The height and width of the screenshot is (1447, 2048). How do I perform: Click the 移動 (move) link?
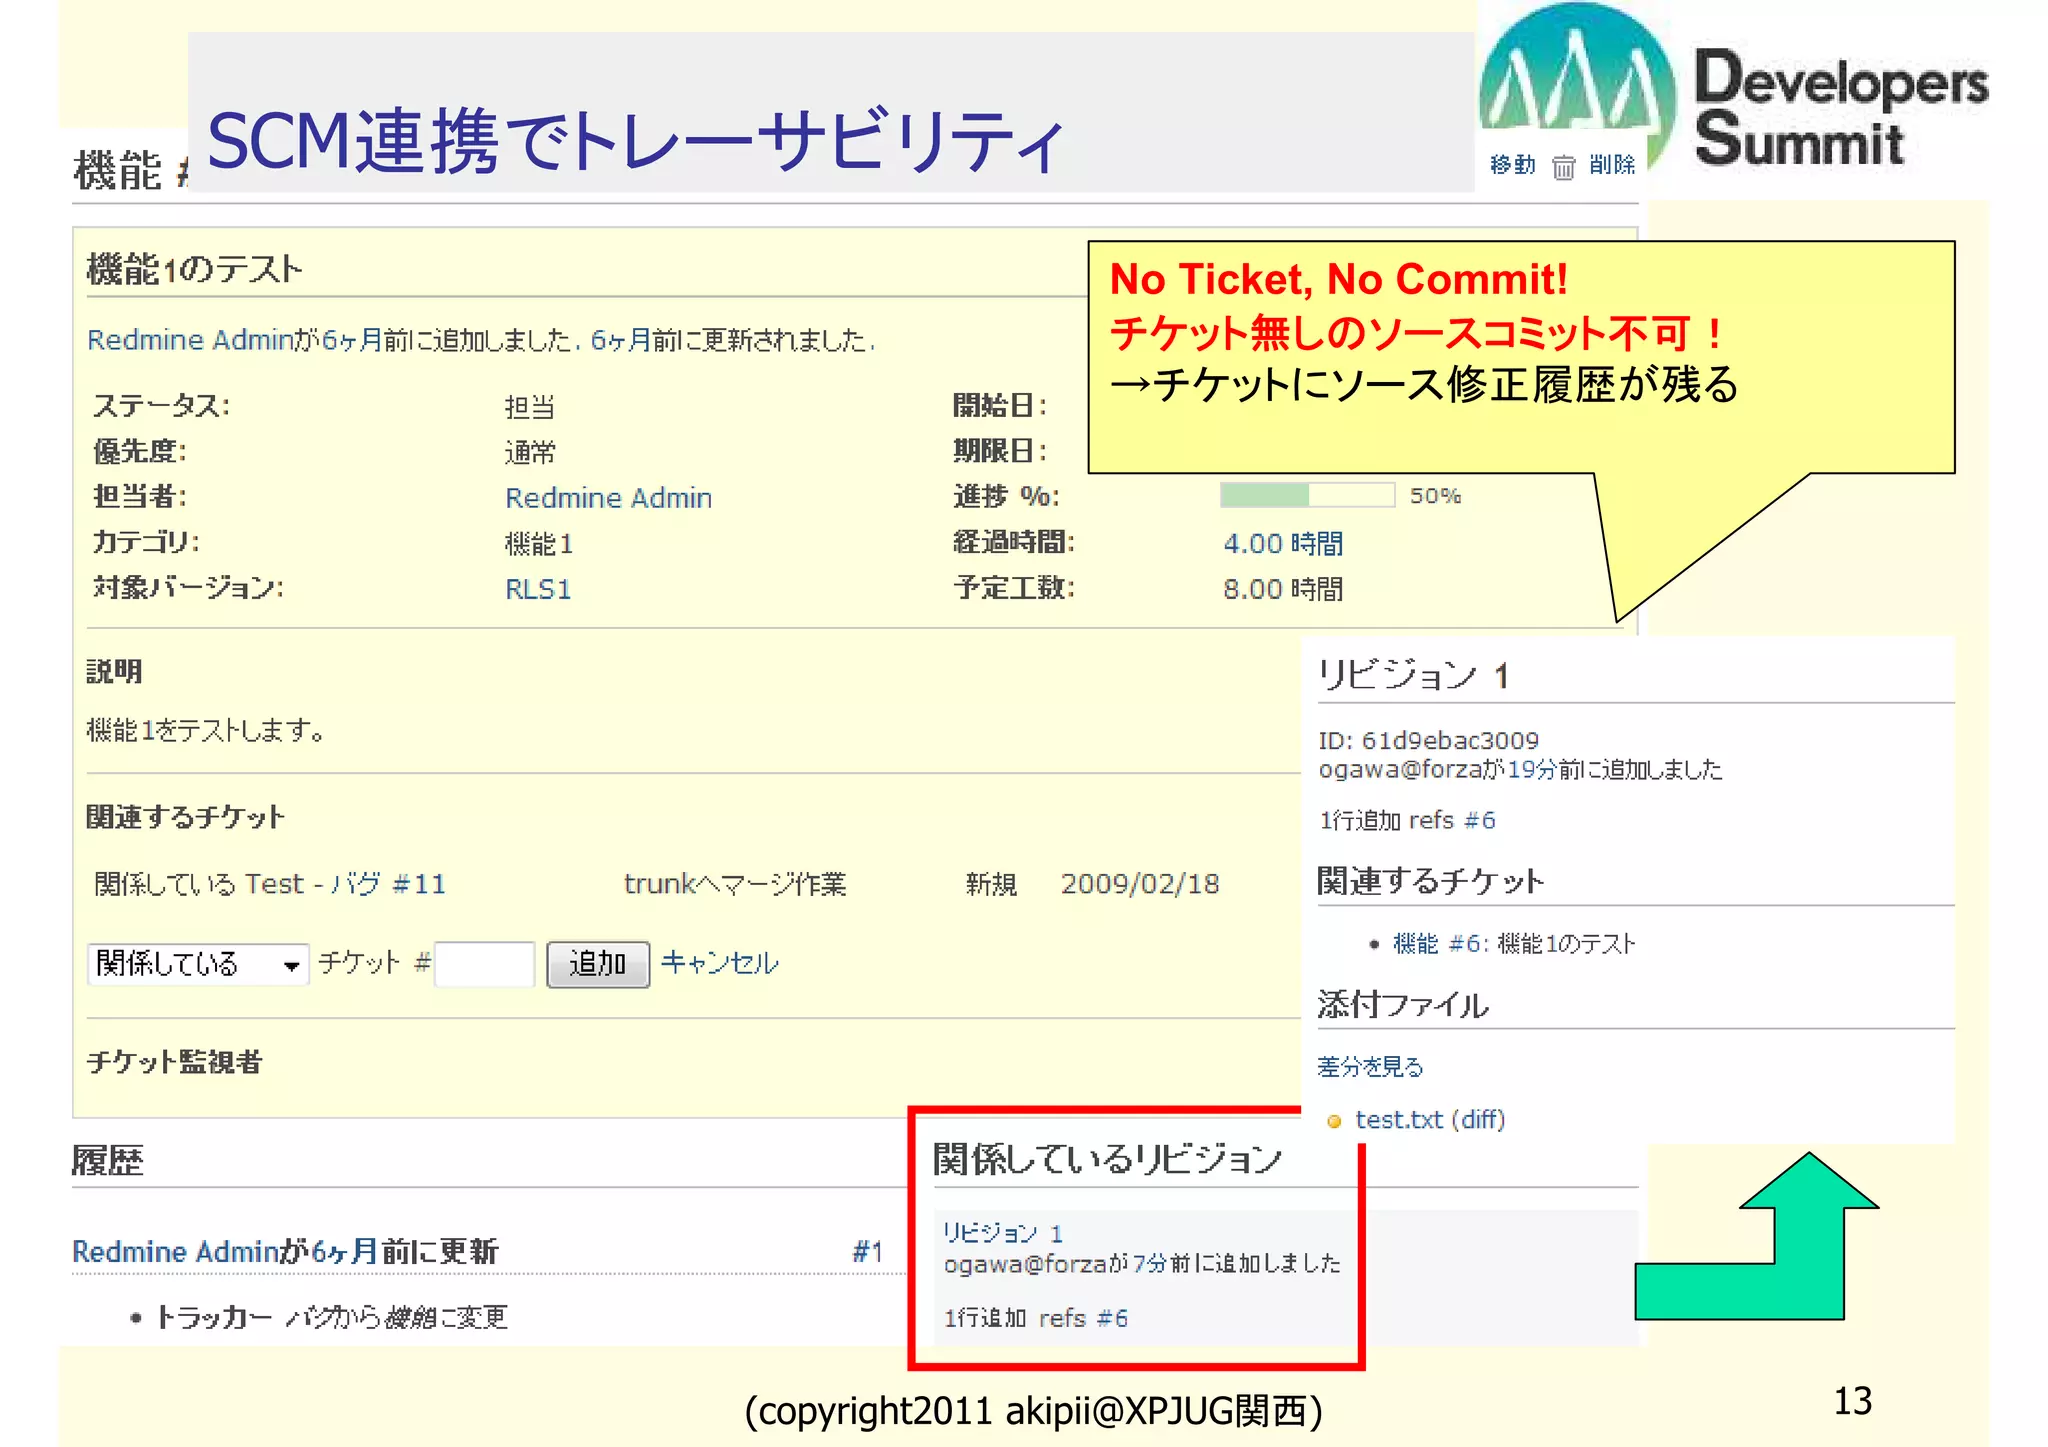coord(1511,164)
